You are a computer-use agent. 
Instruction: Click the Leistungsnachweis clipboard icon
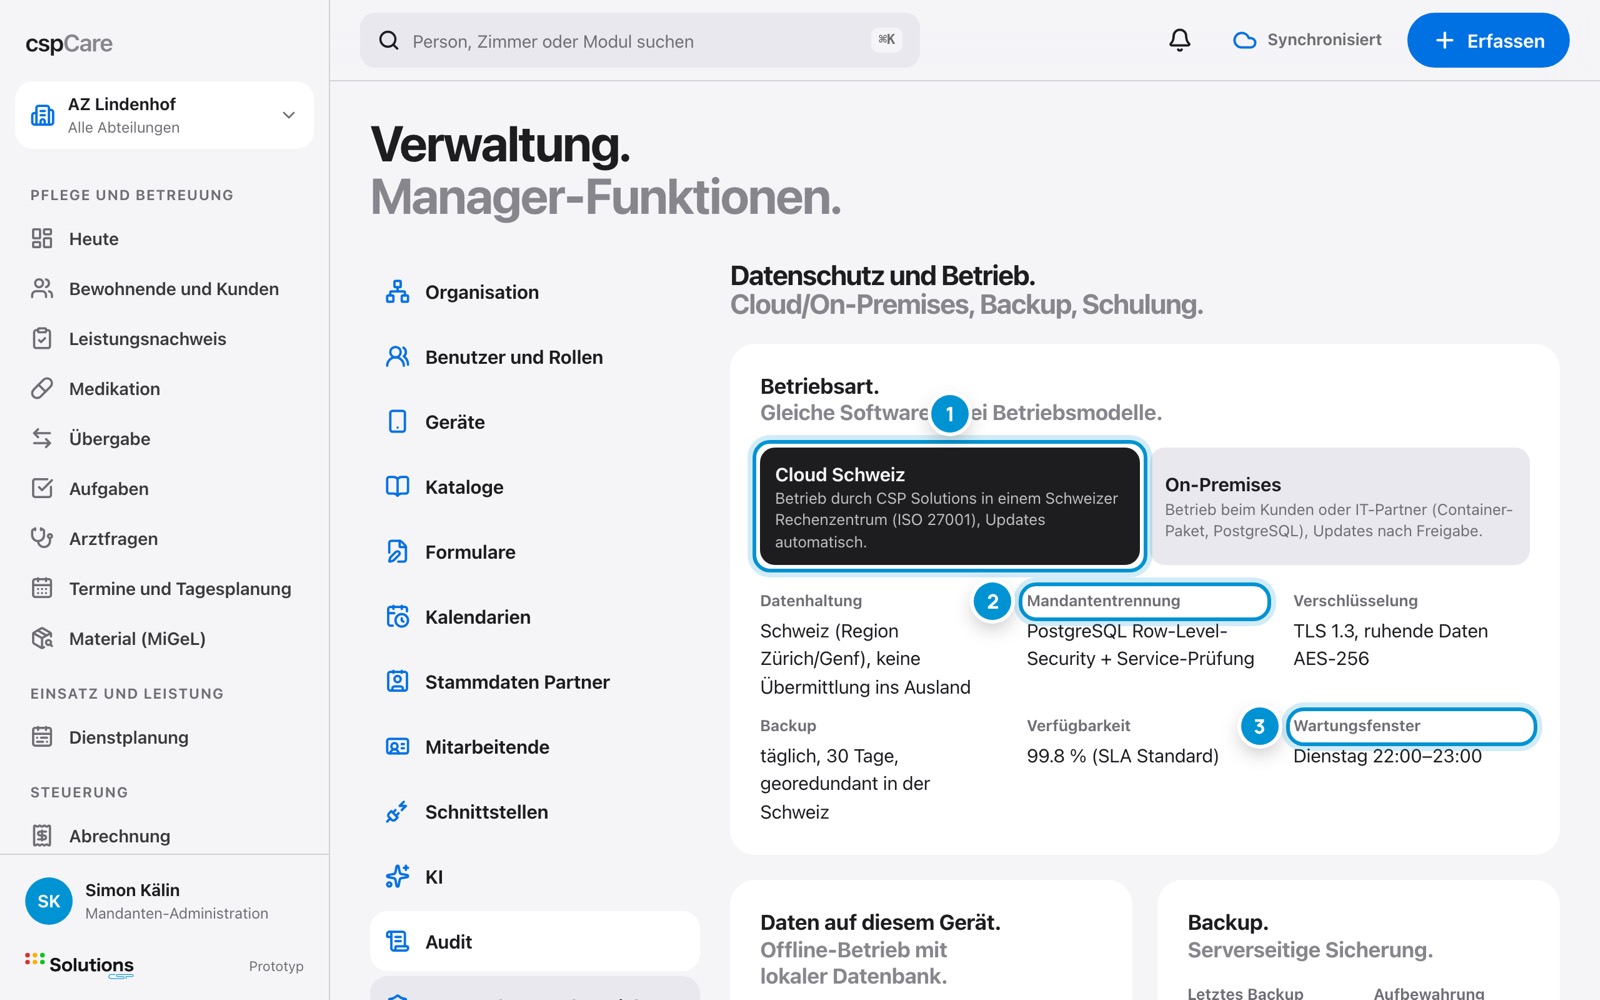[42, 338]
